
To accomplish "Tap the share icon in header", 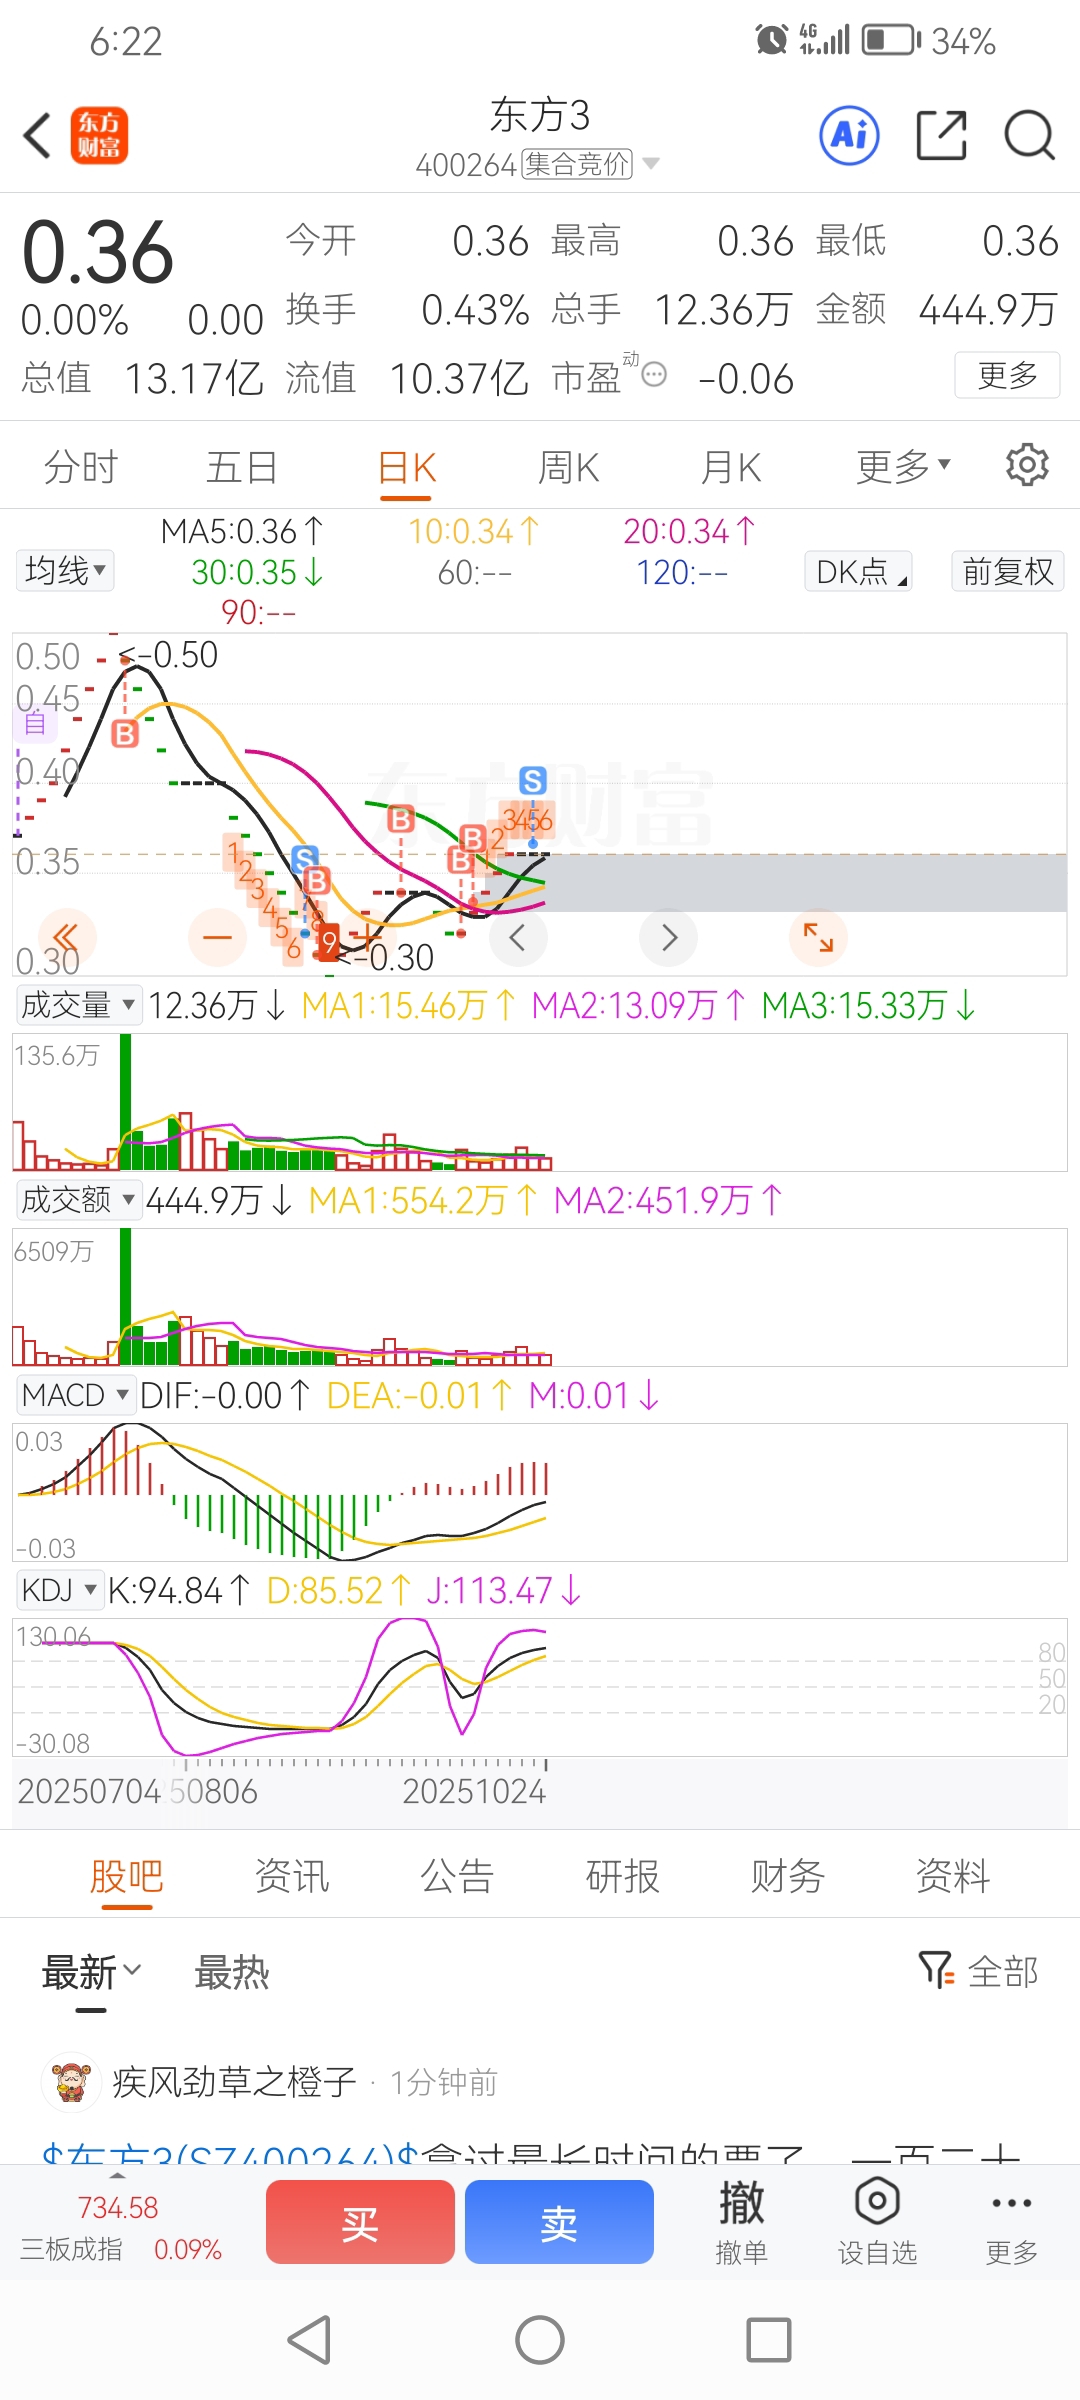I will (942, 135).
